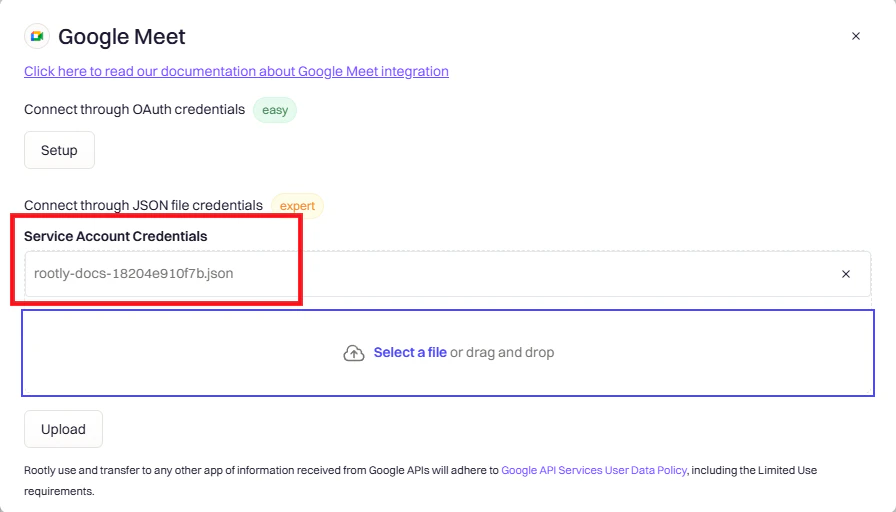The width and height of the screenshot is (896, 512).
Task: Open the Google Meet integration documentation link
Action: [x=236, y=71]
